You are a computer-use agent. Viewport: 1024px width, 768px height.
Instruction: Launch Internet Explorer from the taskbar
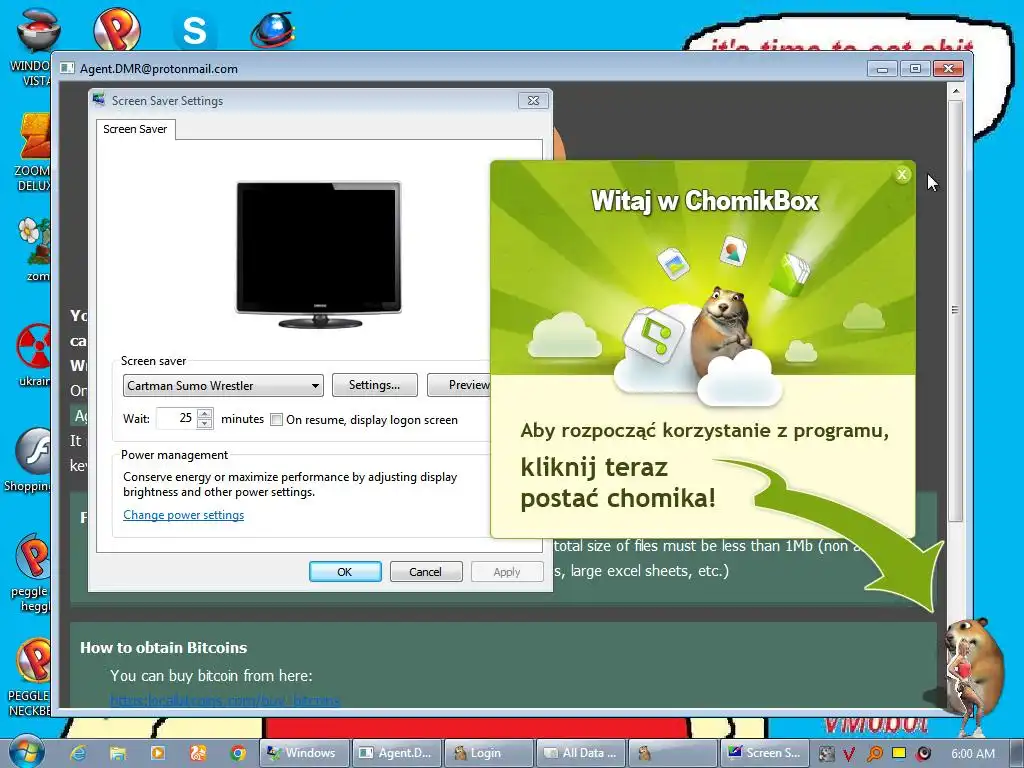point(78,753)
